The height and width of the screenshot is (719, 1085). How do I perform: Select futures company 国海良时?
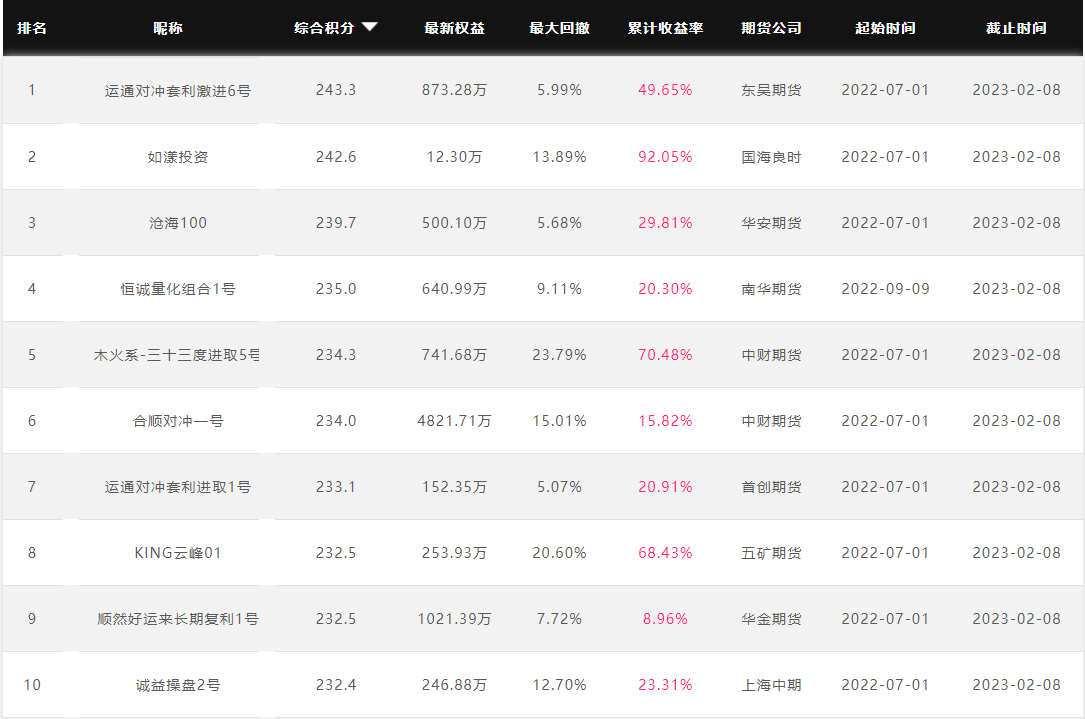(771, 157)
